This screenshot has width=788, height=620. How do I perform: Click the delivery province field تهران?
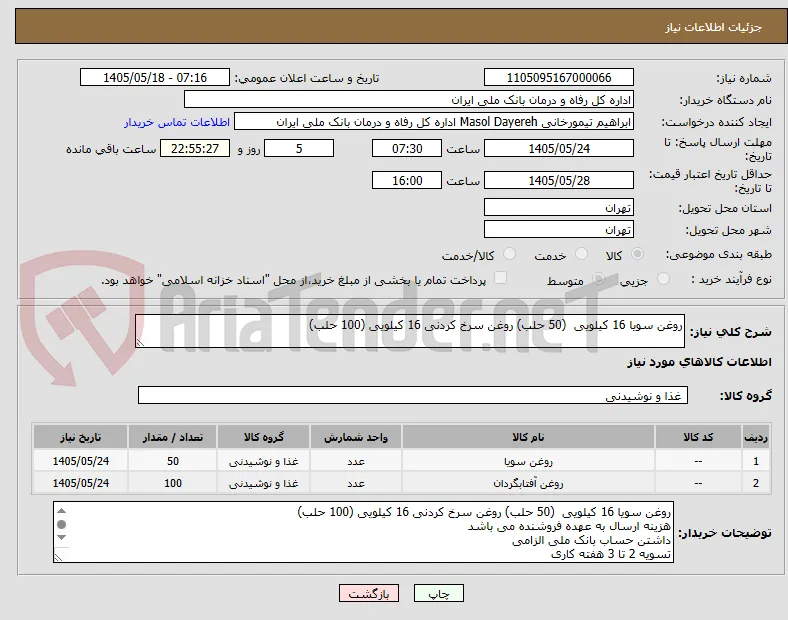(559, 208)
